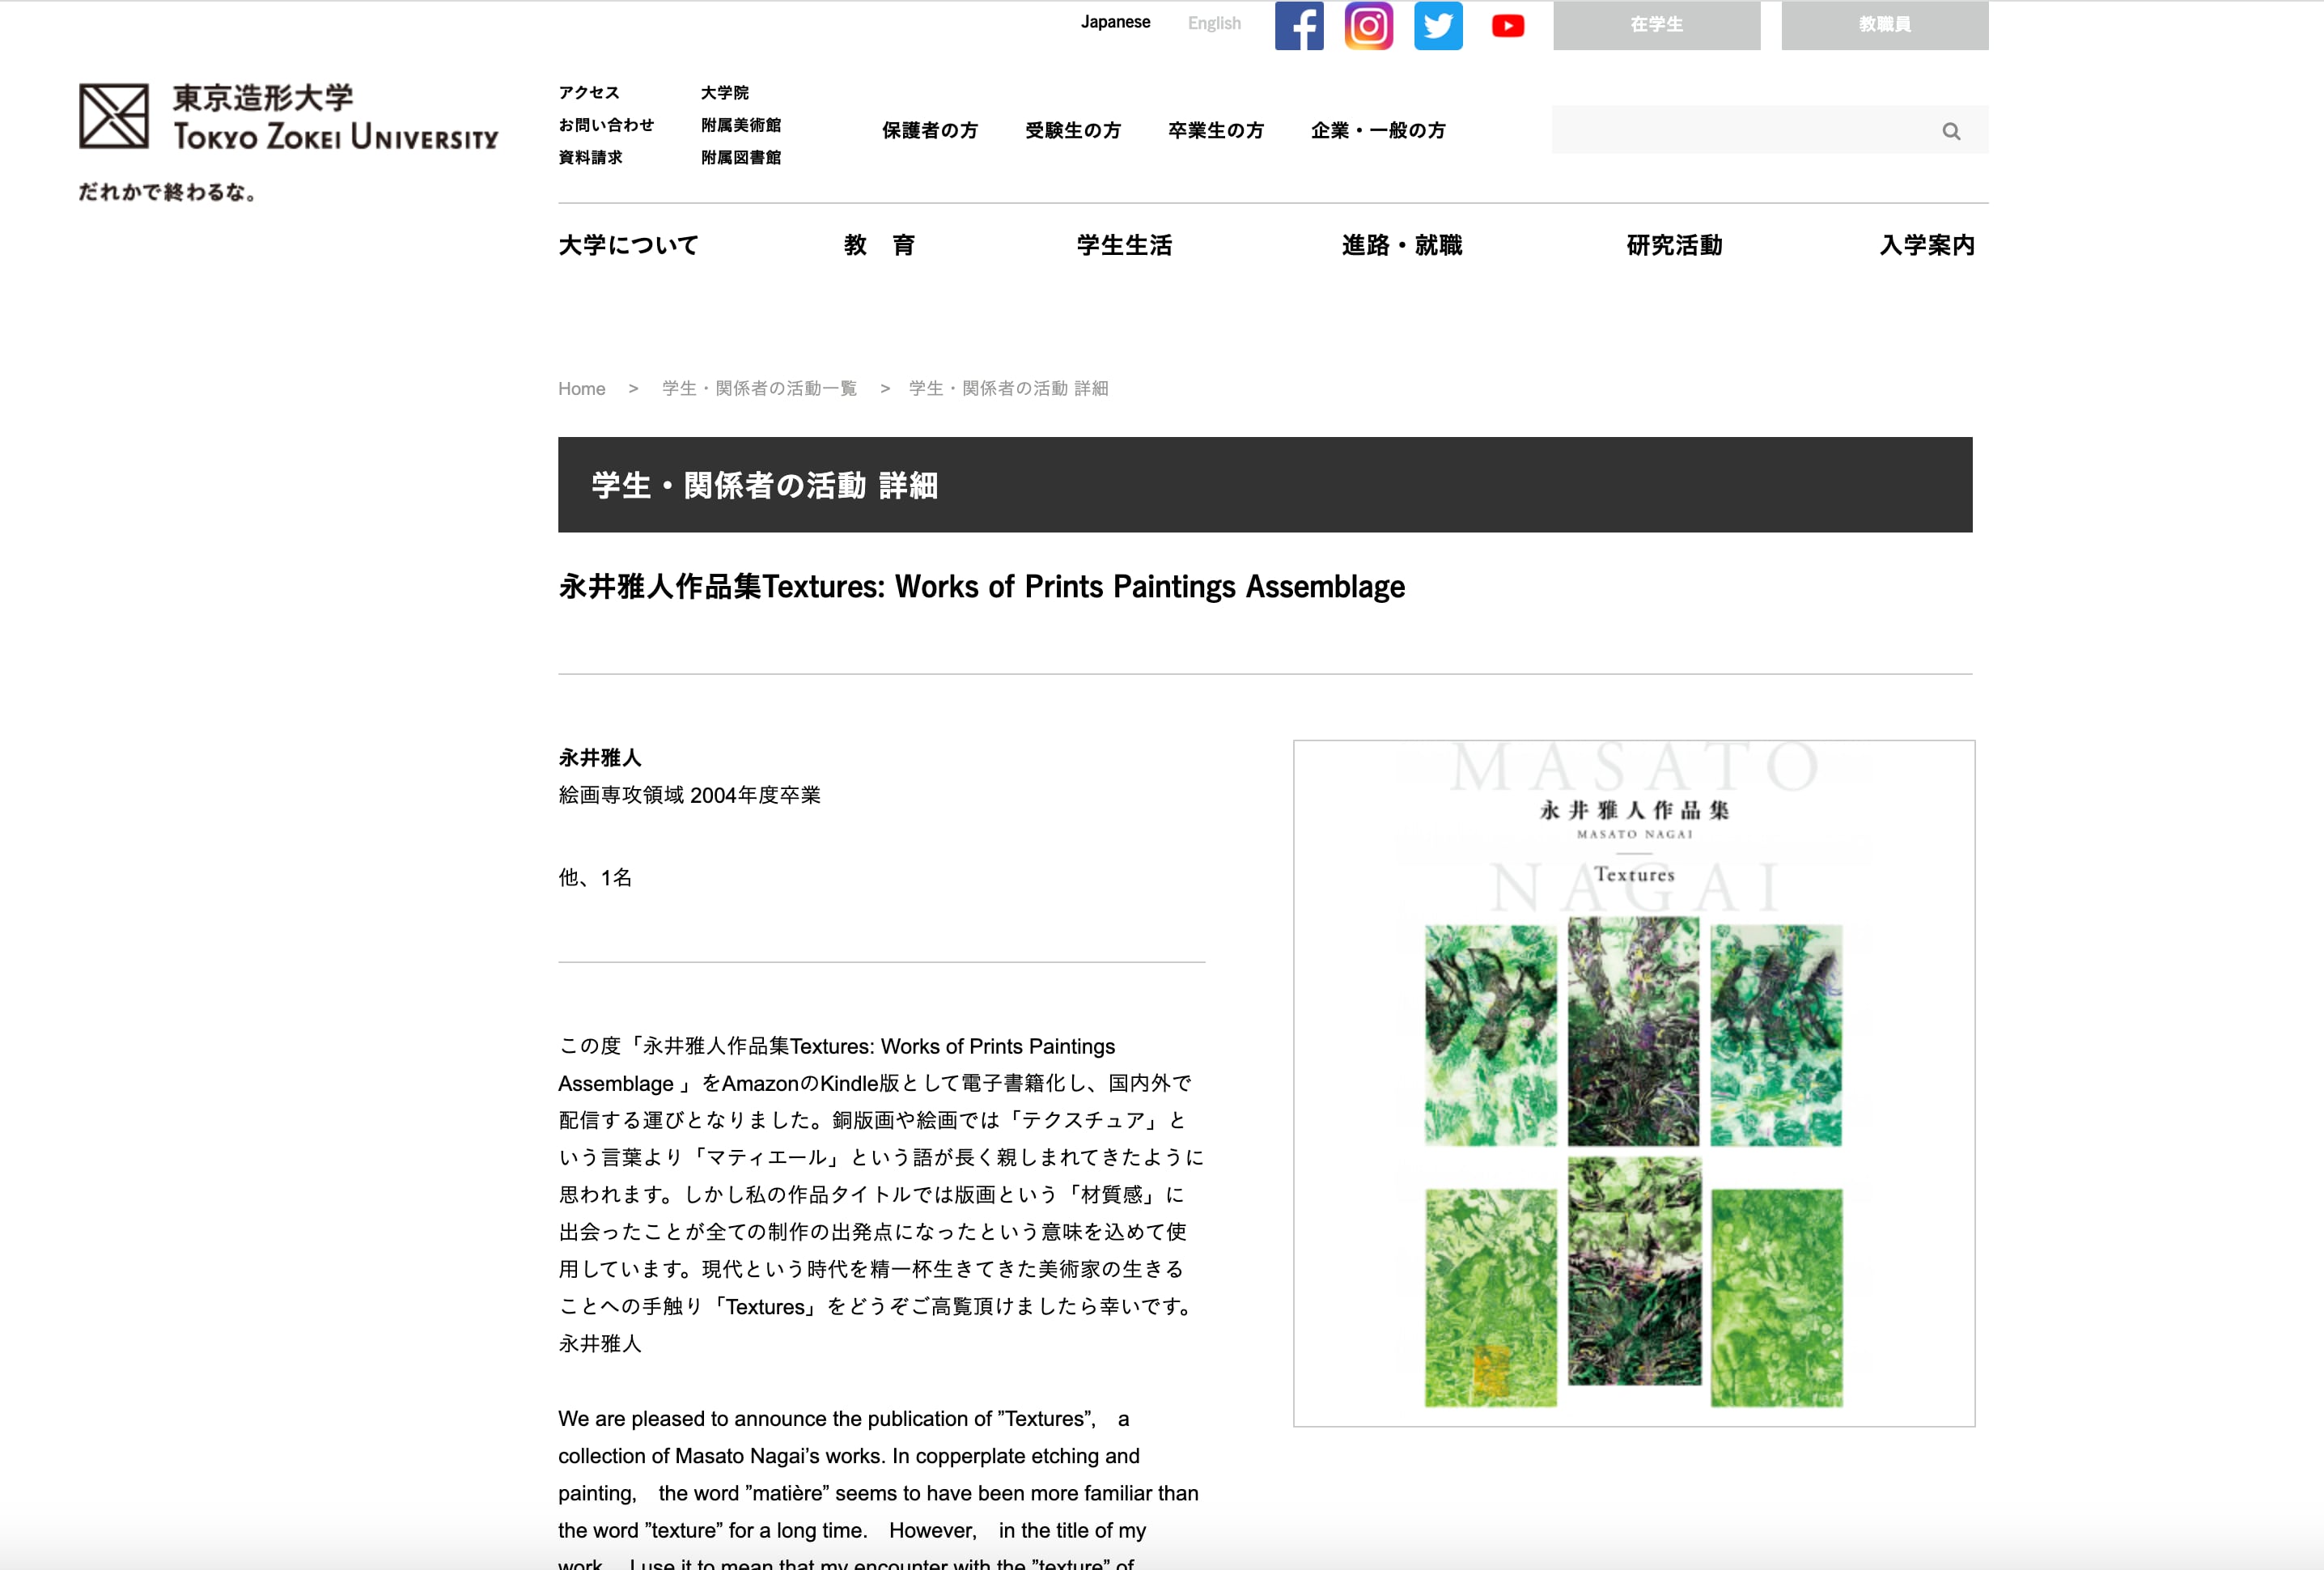This screenshot has height=1570, width=2324.
Task: Select the Japanese language option
Action: (x=1115, y=22)
